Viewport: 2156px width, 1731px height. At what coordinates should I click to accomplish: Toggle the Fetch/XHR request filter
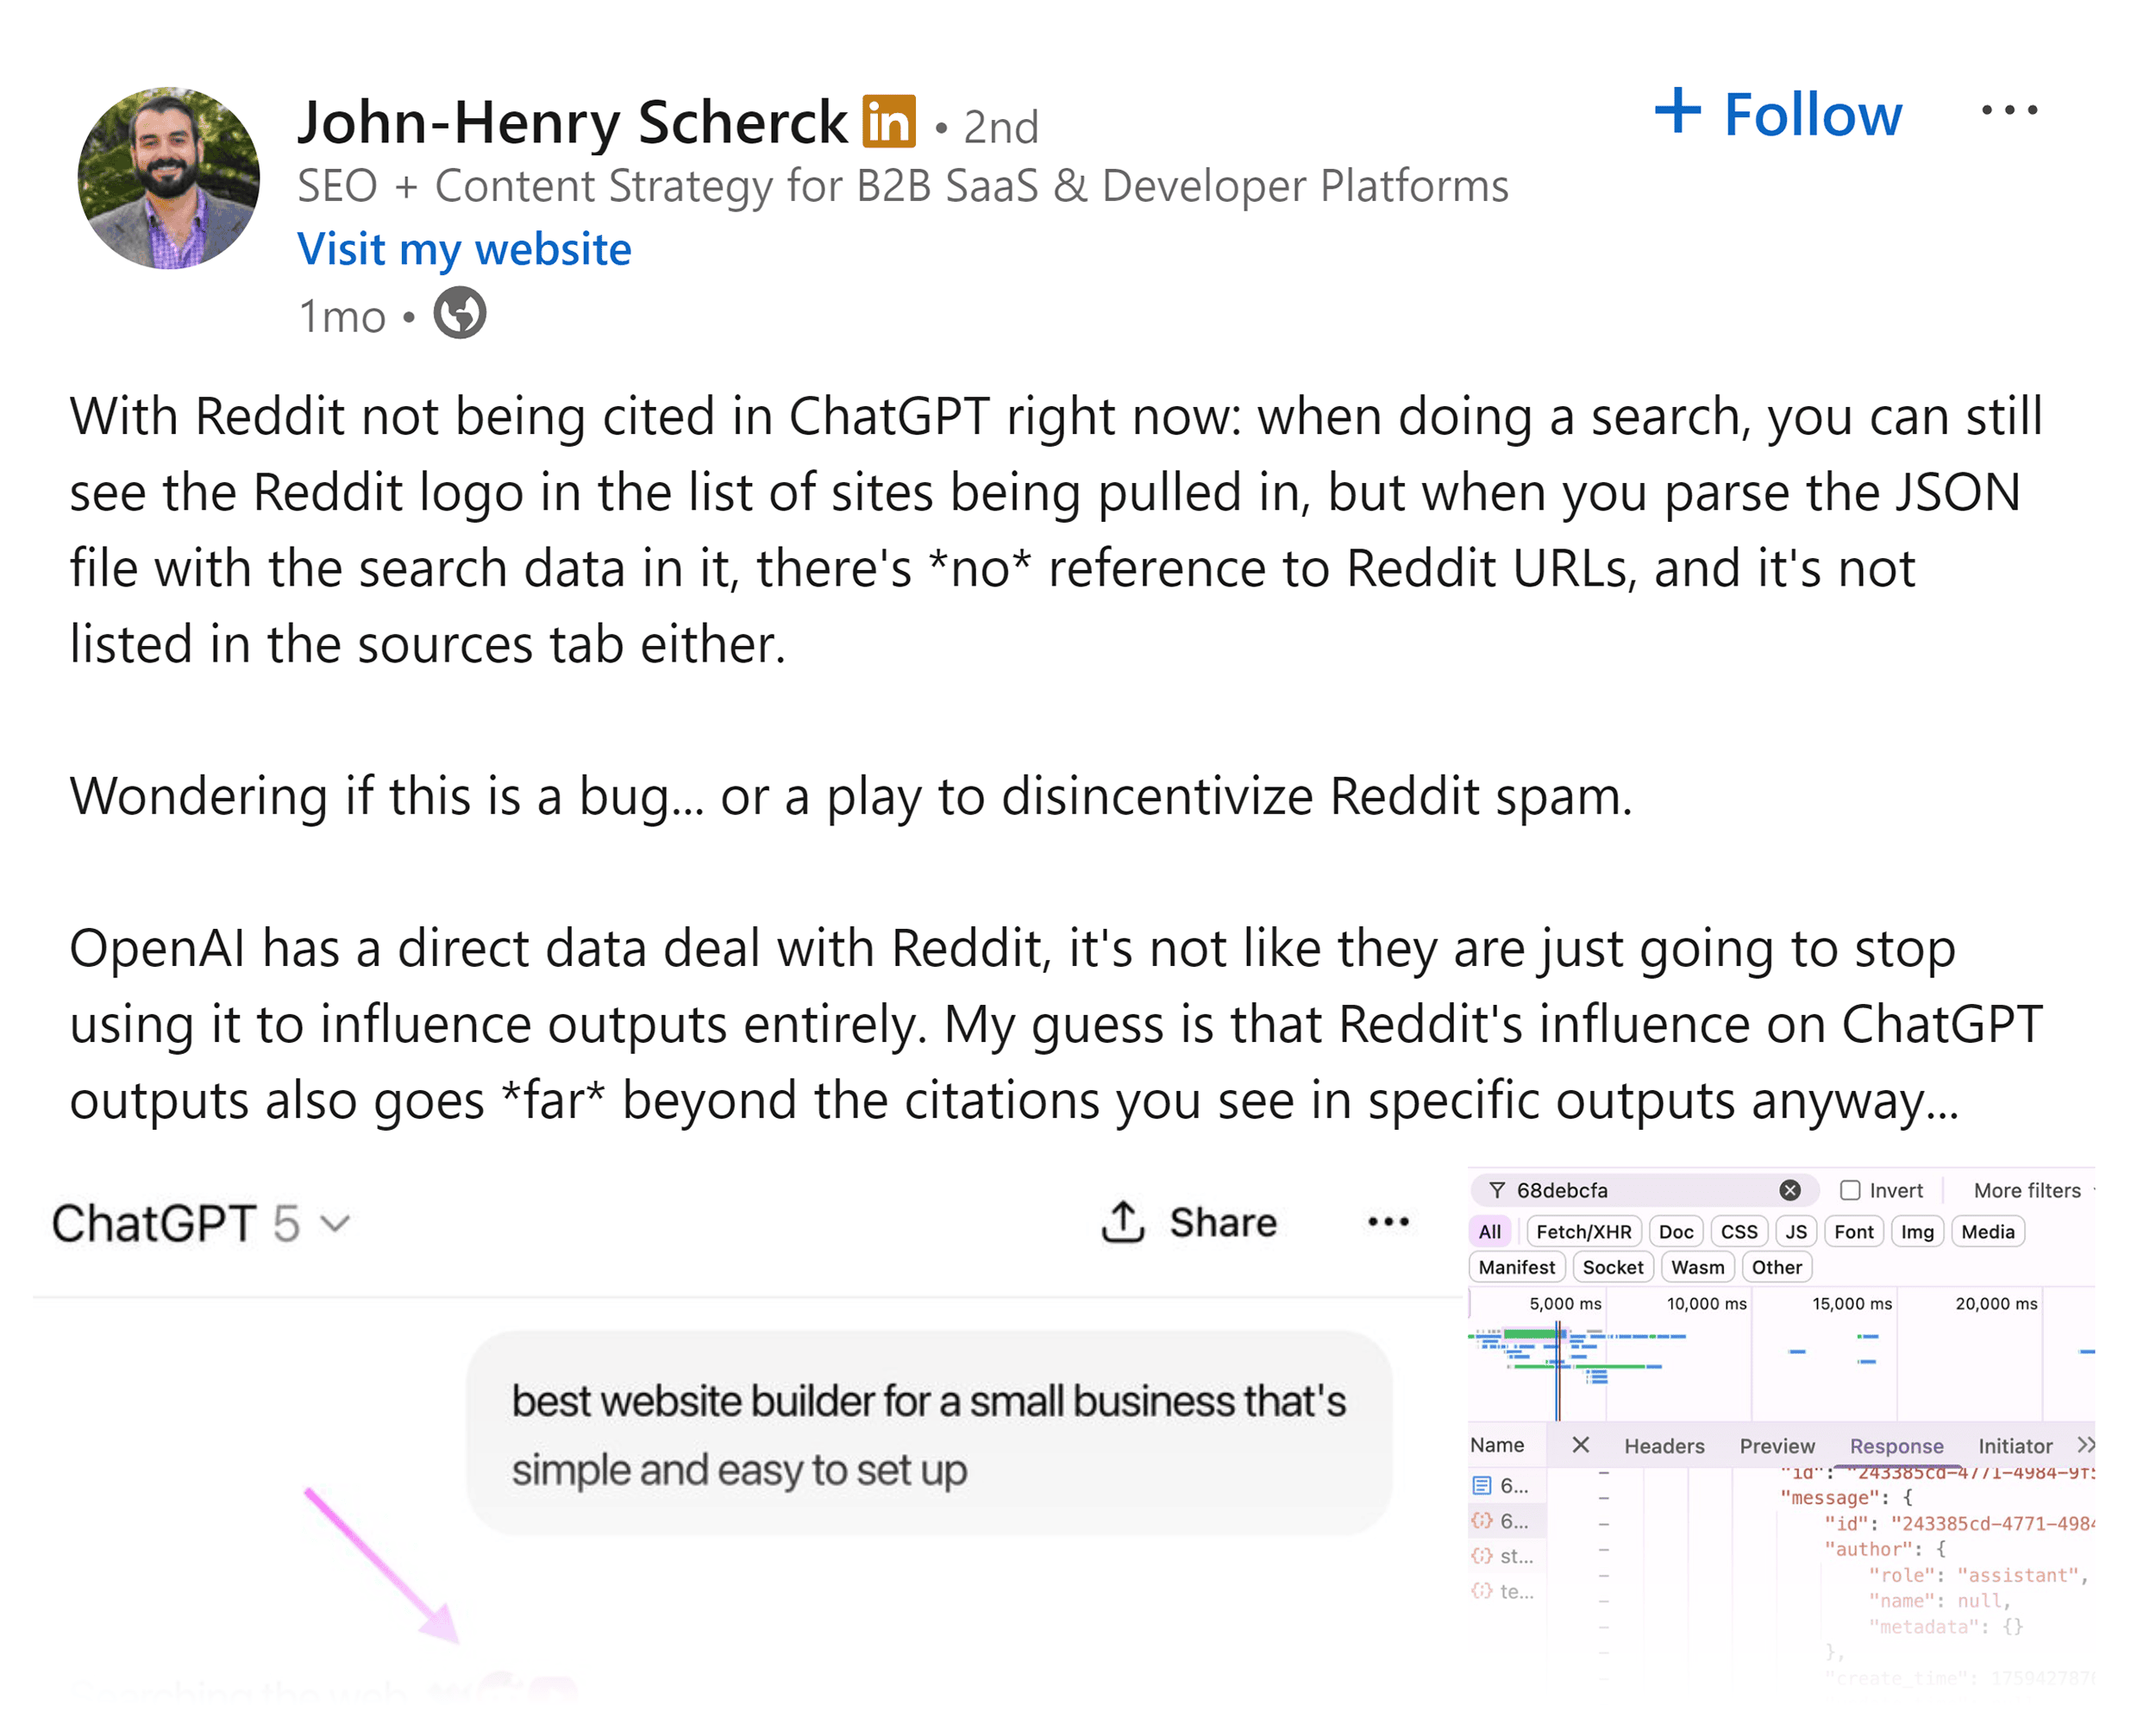point(1585,1232)
